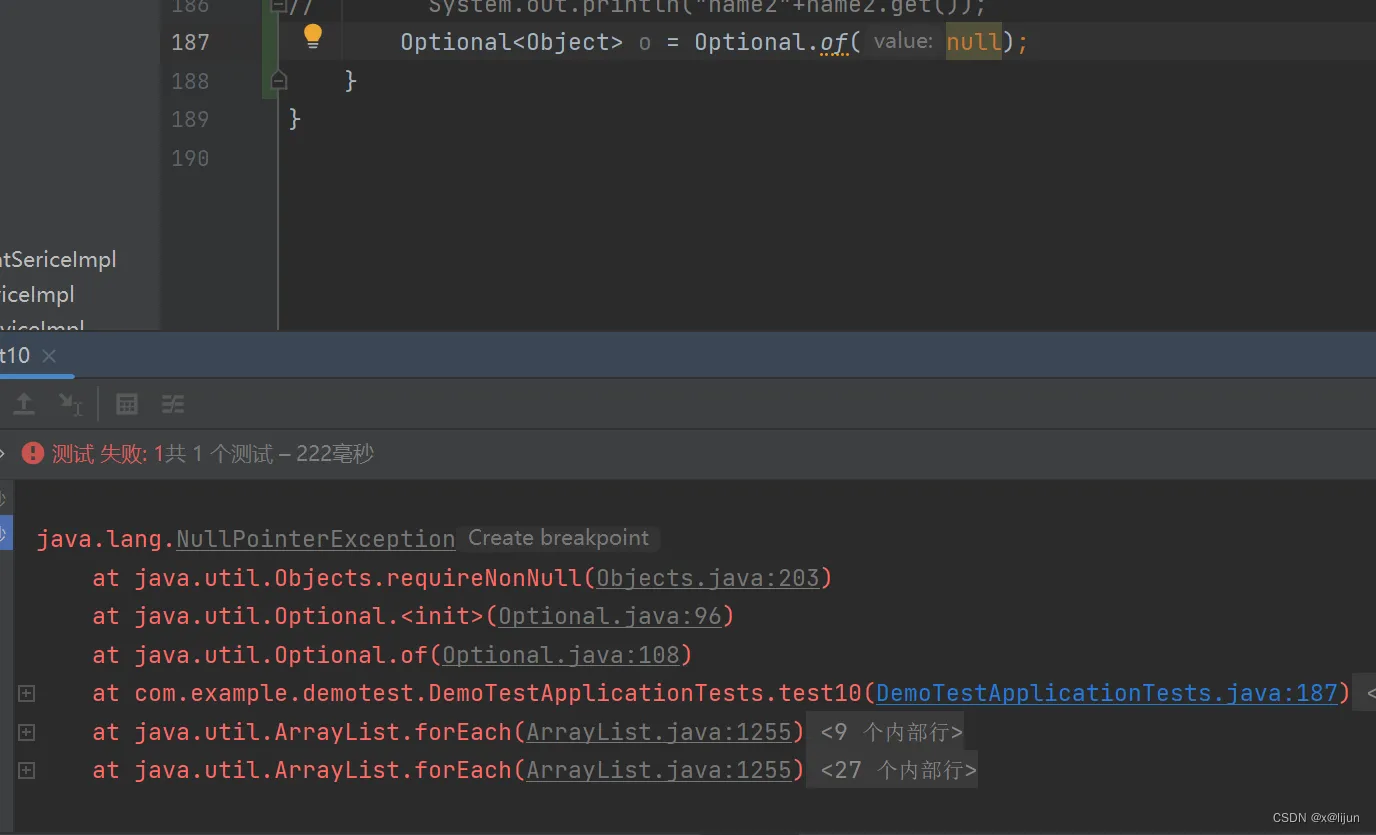Click the underlined of method call
1376x835 pixels.
[x=834, y=42]
